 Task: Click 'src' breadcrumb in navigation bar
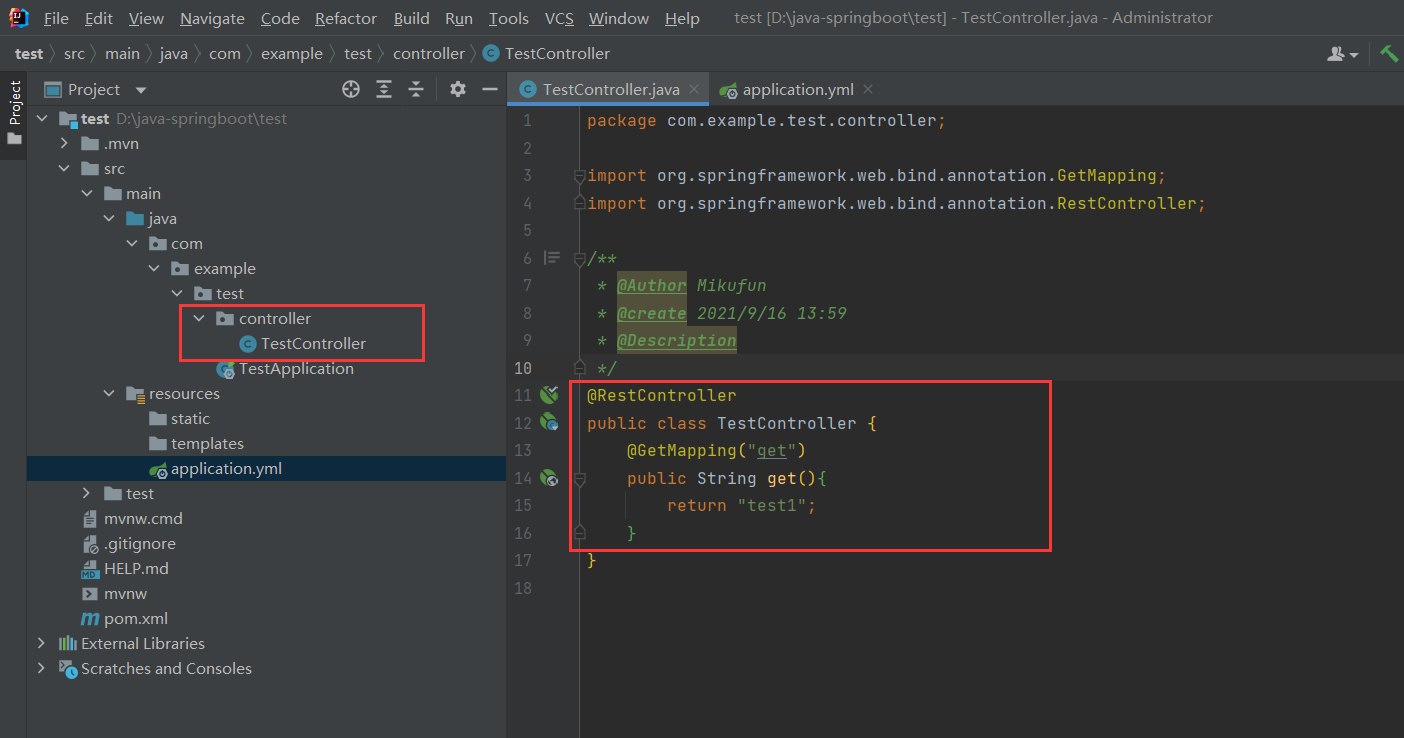[x=75, y=54]
